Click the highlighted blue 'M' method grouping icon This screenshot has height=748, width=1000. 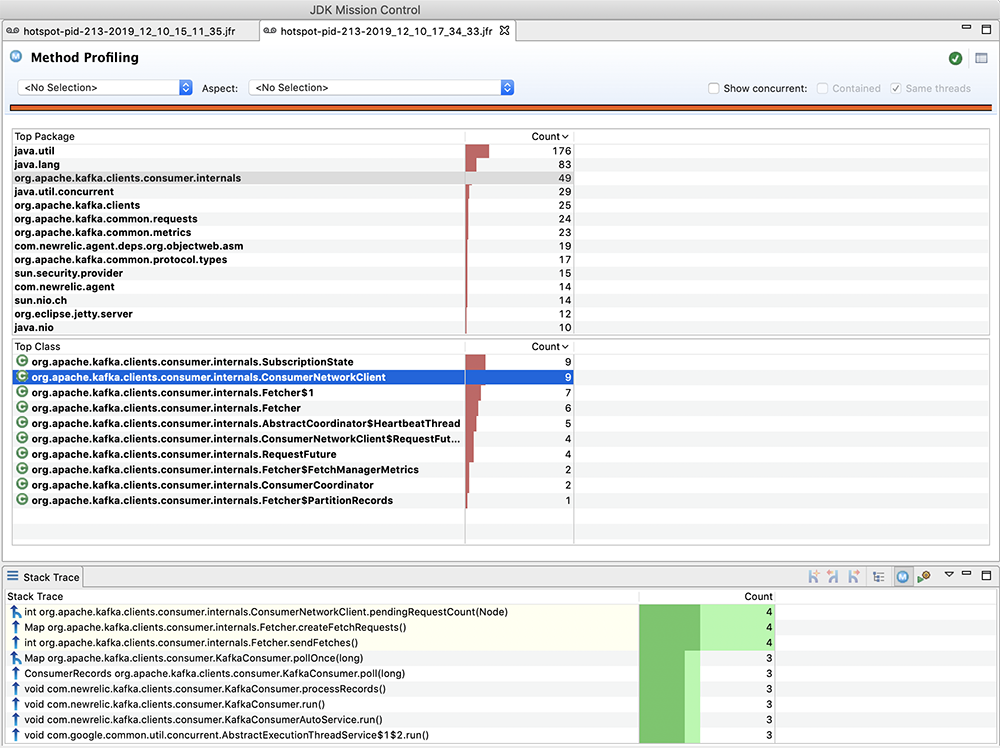[903, 576]
